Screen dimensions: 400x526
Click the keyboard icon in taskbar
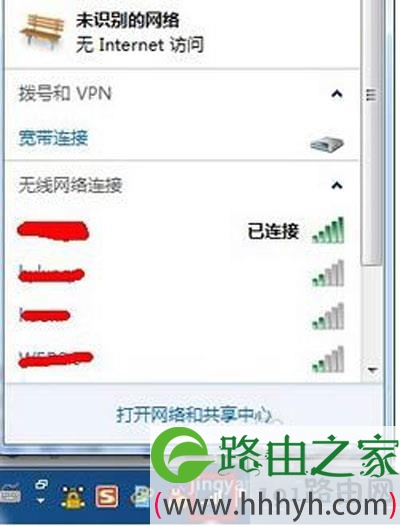click(10, 496)
